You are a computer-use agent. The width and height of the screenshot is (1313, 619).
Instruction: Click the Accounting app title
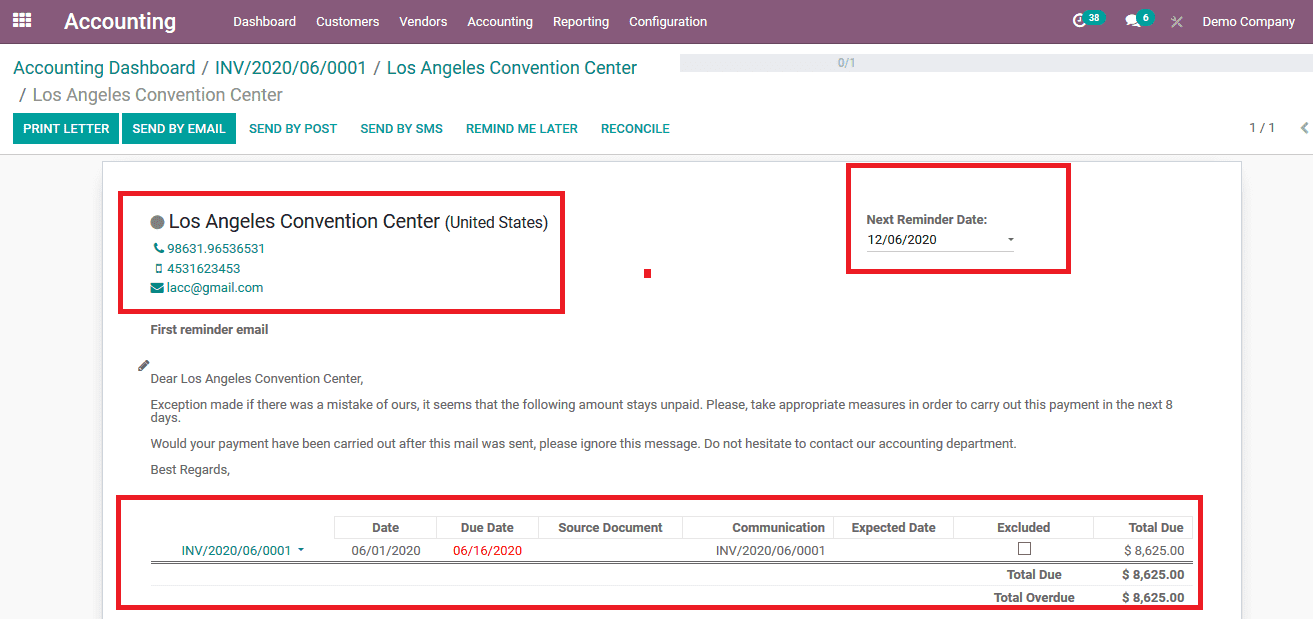(120, 21)
